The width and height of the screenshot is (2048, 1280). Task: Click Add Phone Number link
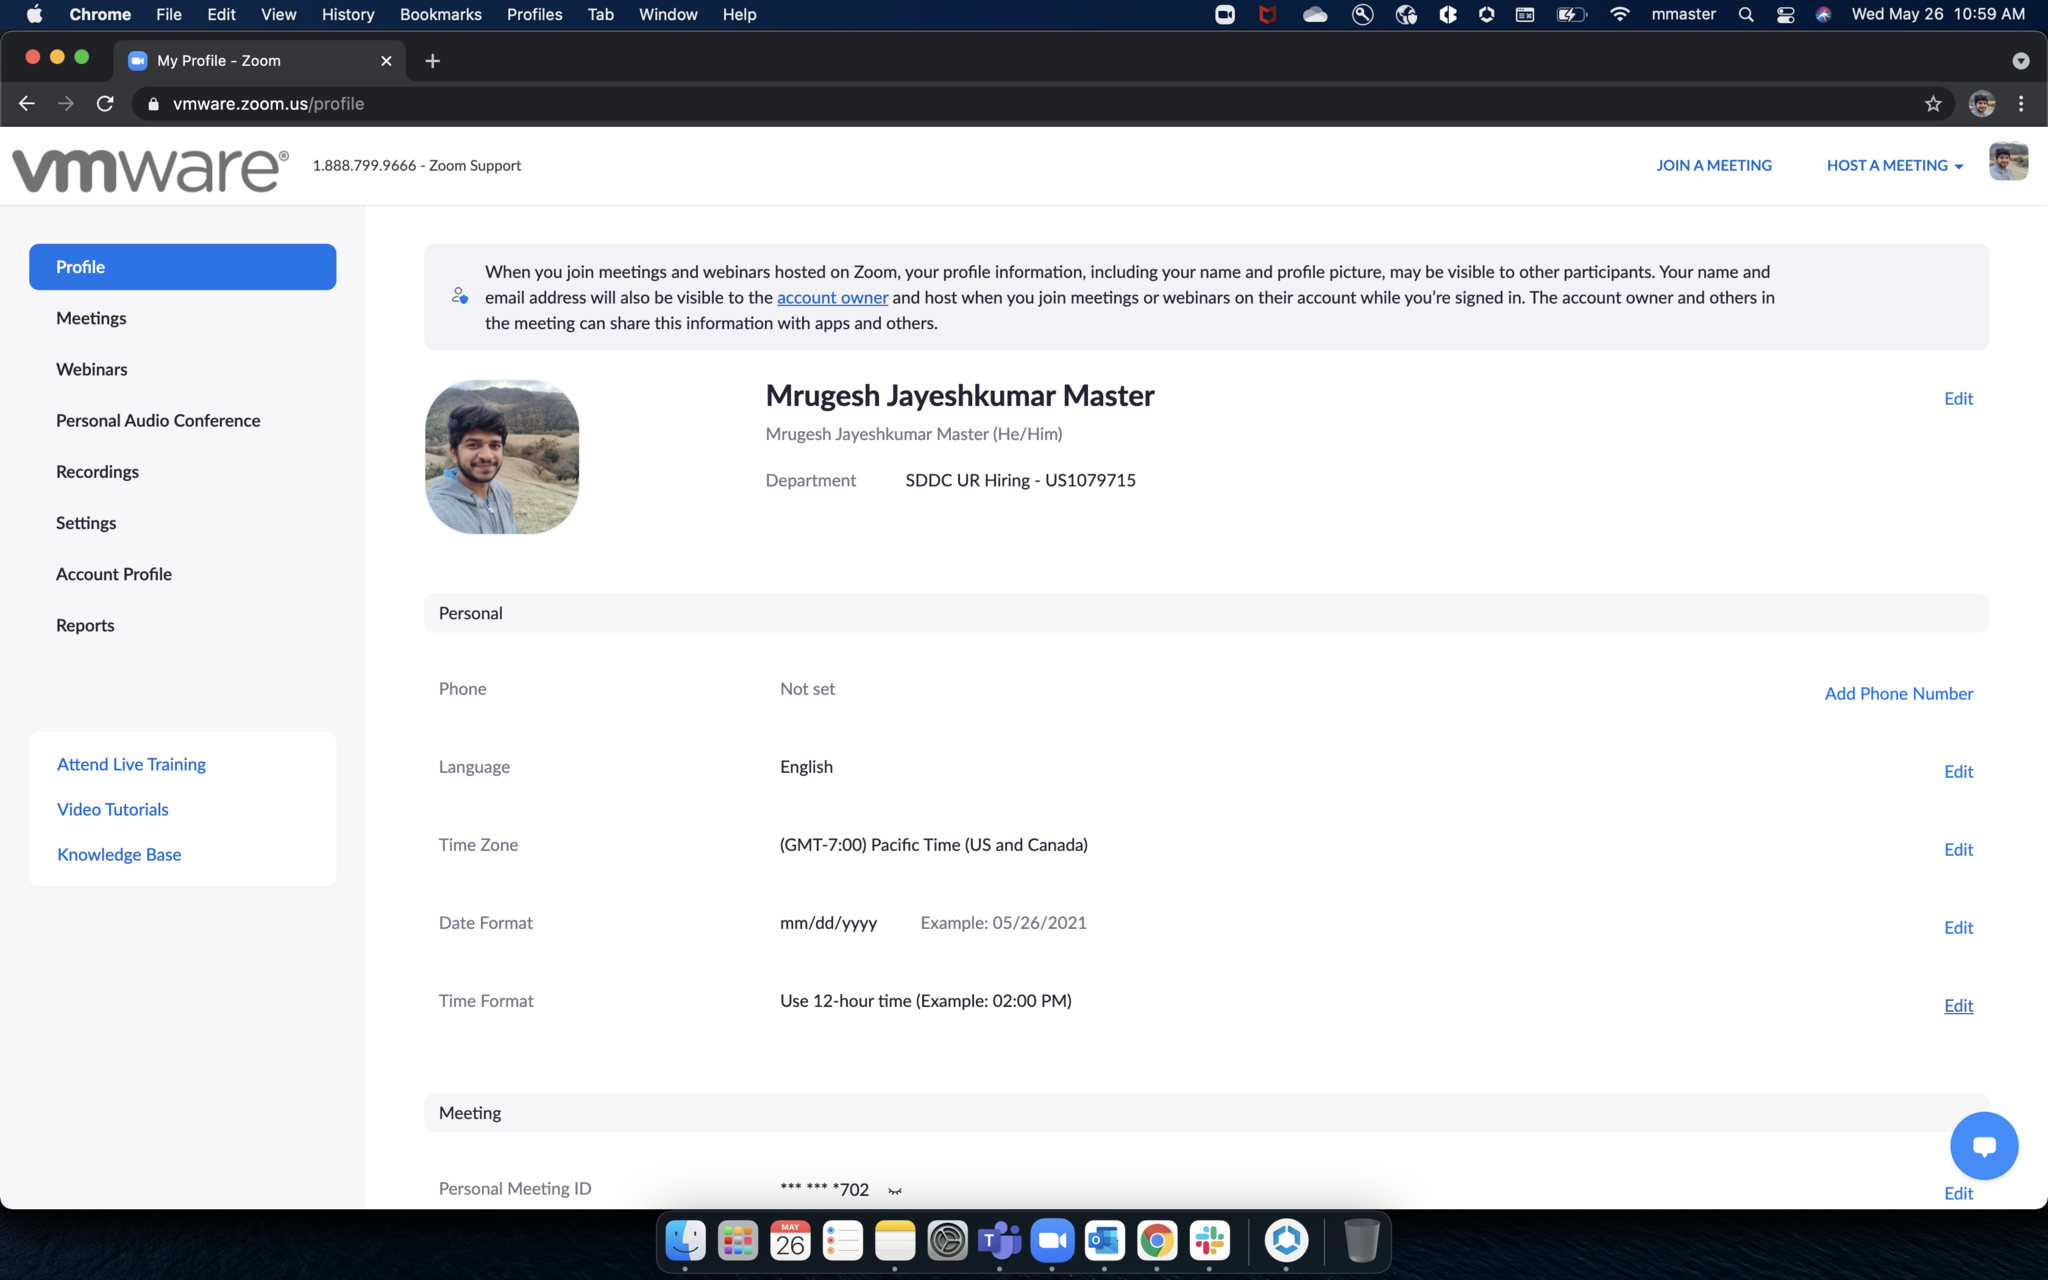click(x=1898, y=694)
